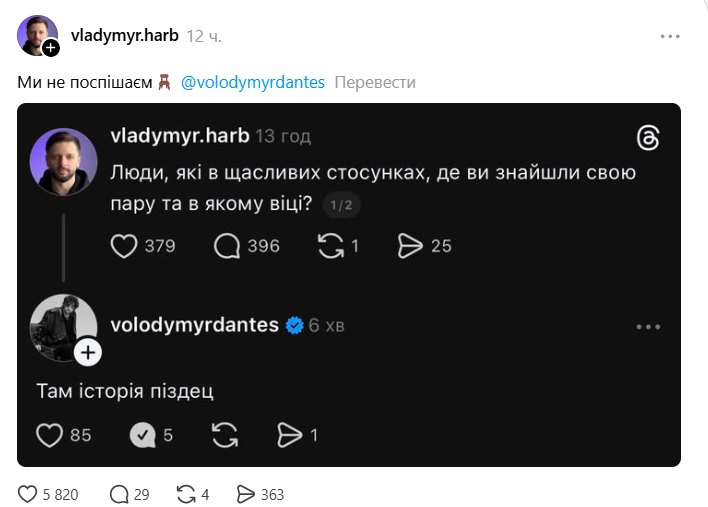708x507 pixels.
Task: Follow vladymyr.harb via avatar plus badge
Action: (51, 47)
